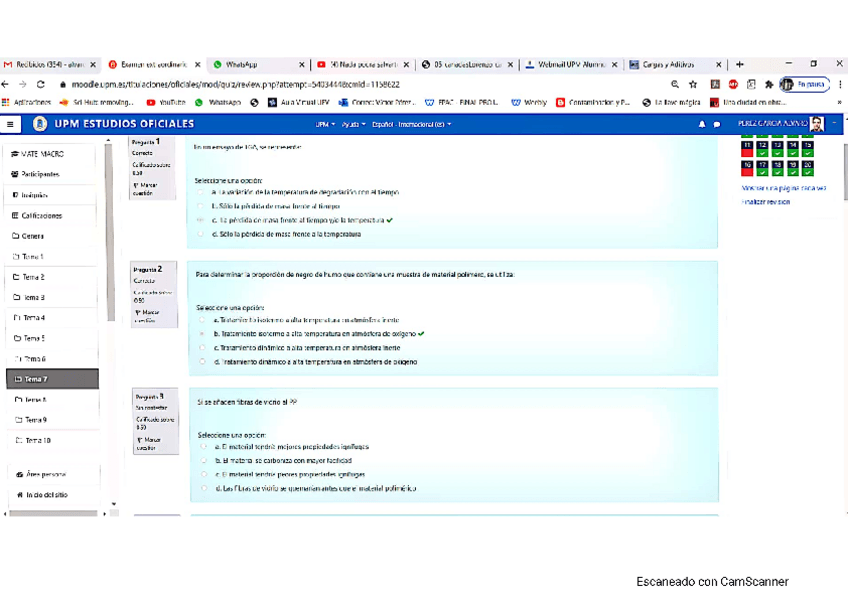Click the user profile avatar picture

point(817,124)
